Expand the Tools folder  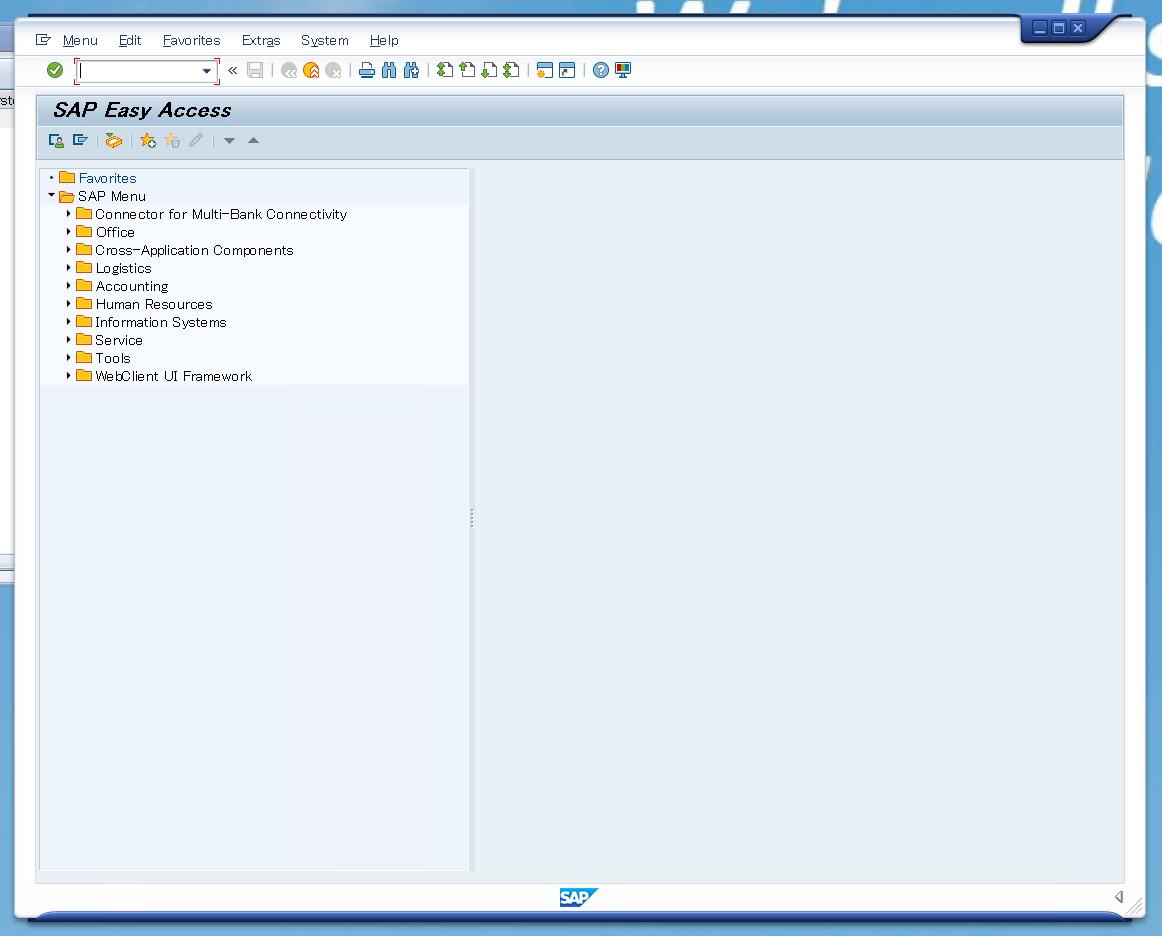click(x=68, y=358)
